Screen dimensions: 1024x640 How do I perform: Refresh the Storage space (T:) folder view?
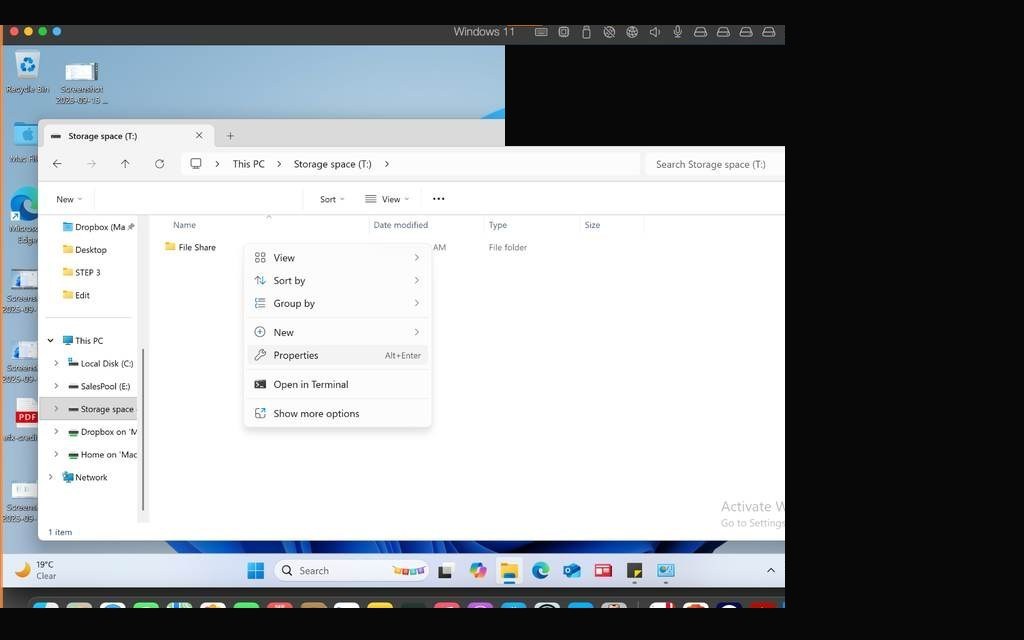click(x=159, y=164)
